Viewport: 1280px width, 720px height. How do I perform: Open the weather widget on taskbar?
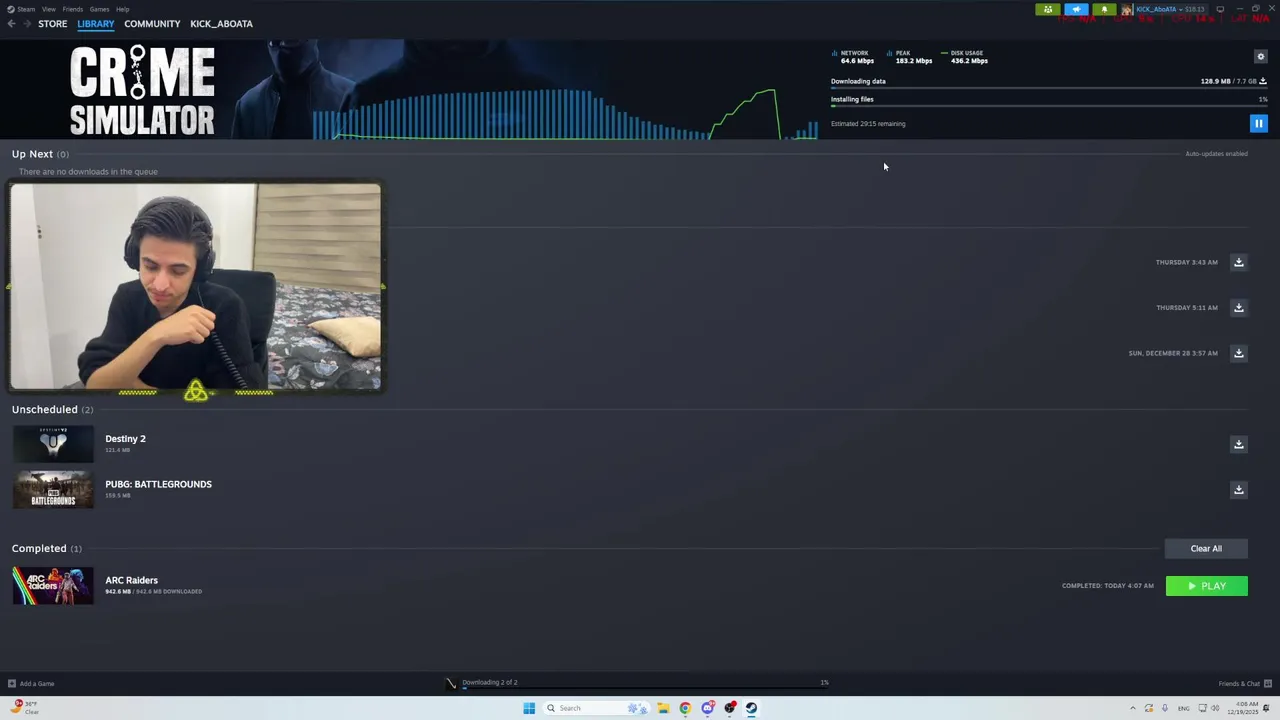(26, 707)
